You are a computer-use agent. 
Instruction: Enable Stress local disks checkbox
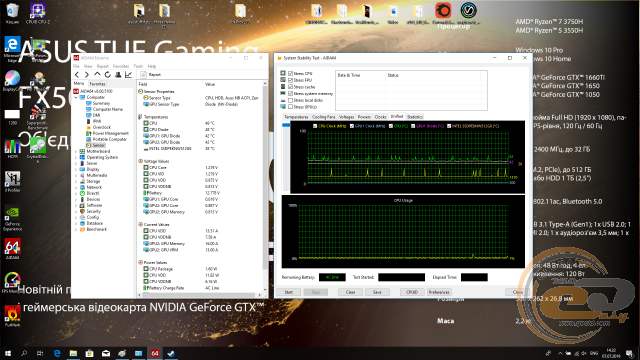(x=291, y=100)
